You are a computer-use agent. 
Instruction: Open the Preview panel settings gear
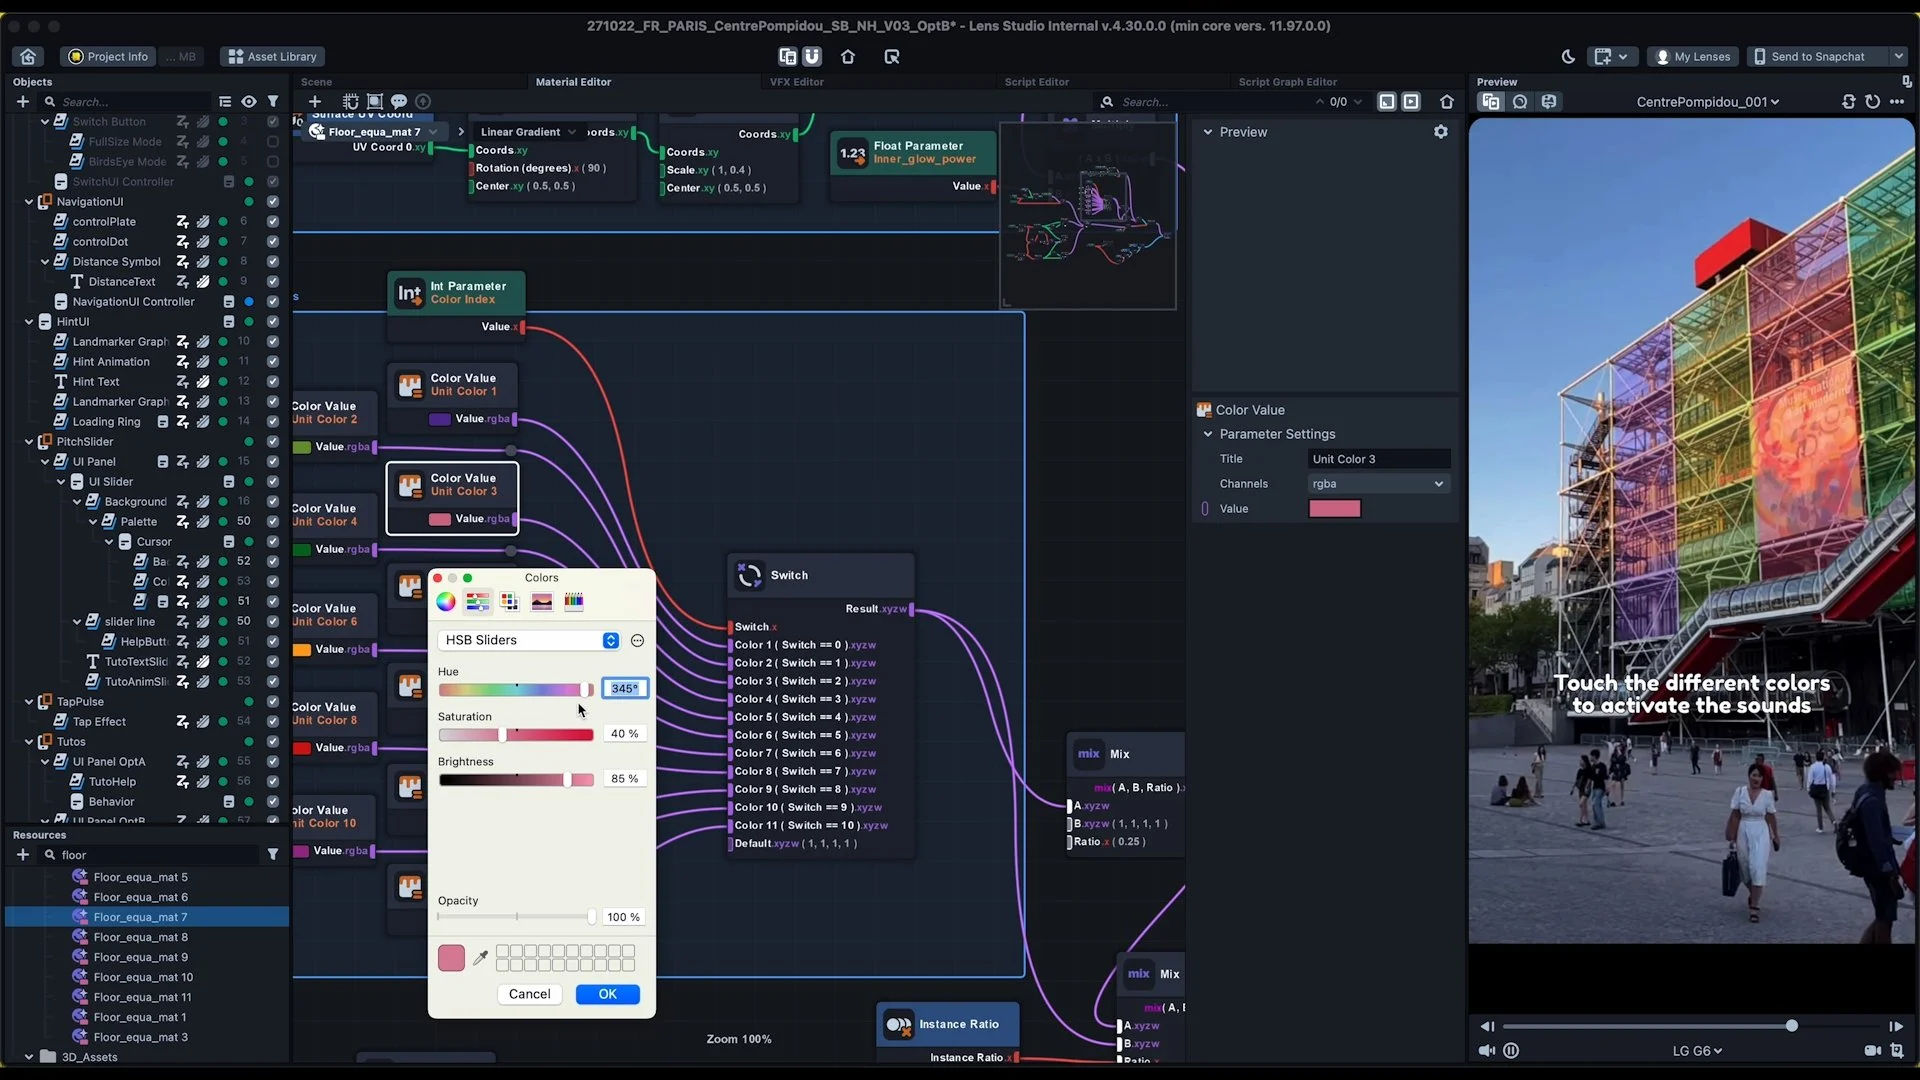[1440, 132]
